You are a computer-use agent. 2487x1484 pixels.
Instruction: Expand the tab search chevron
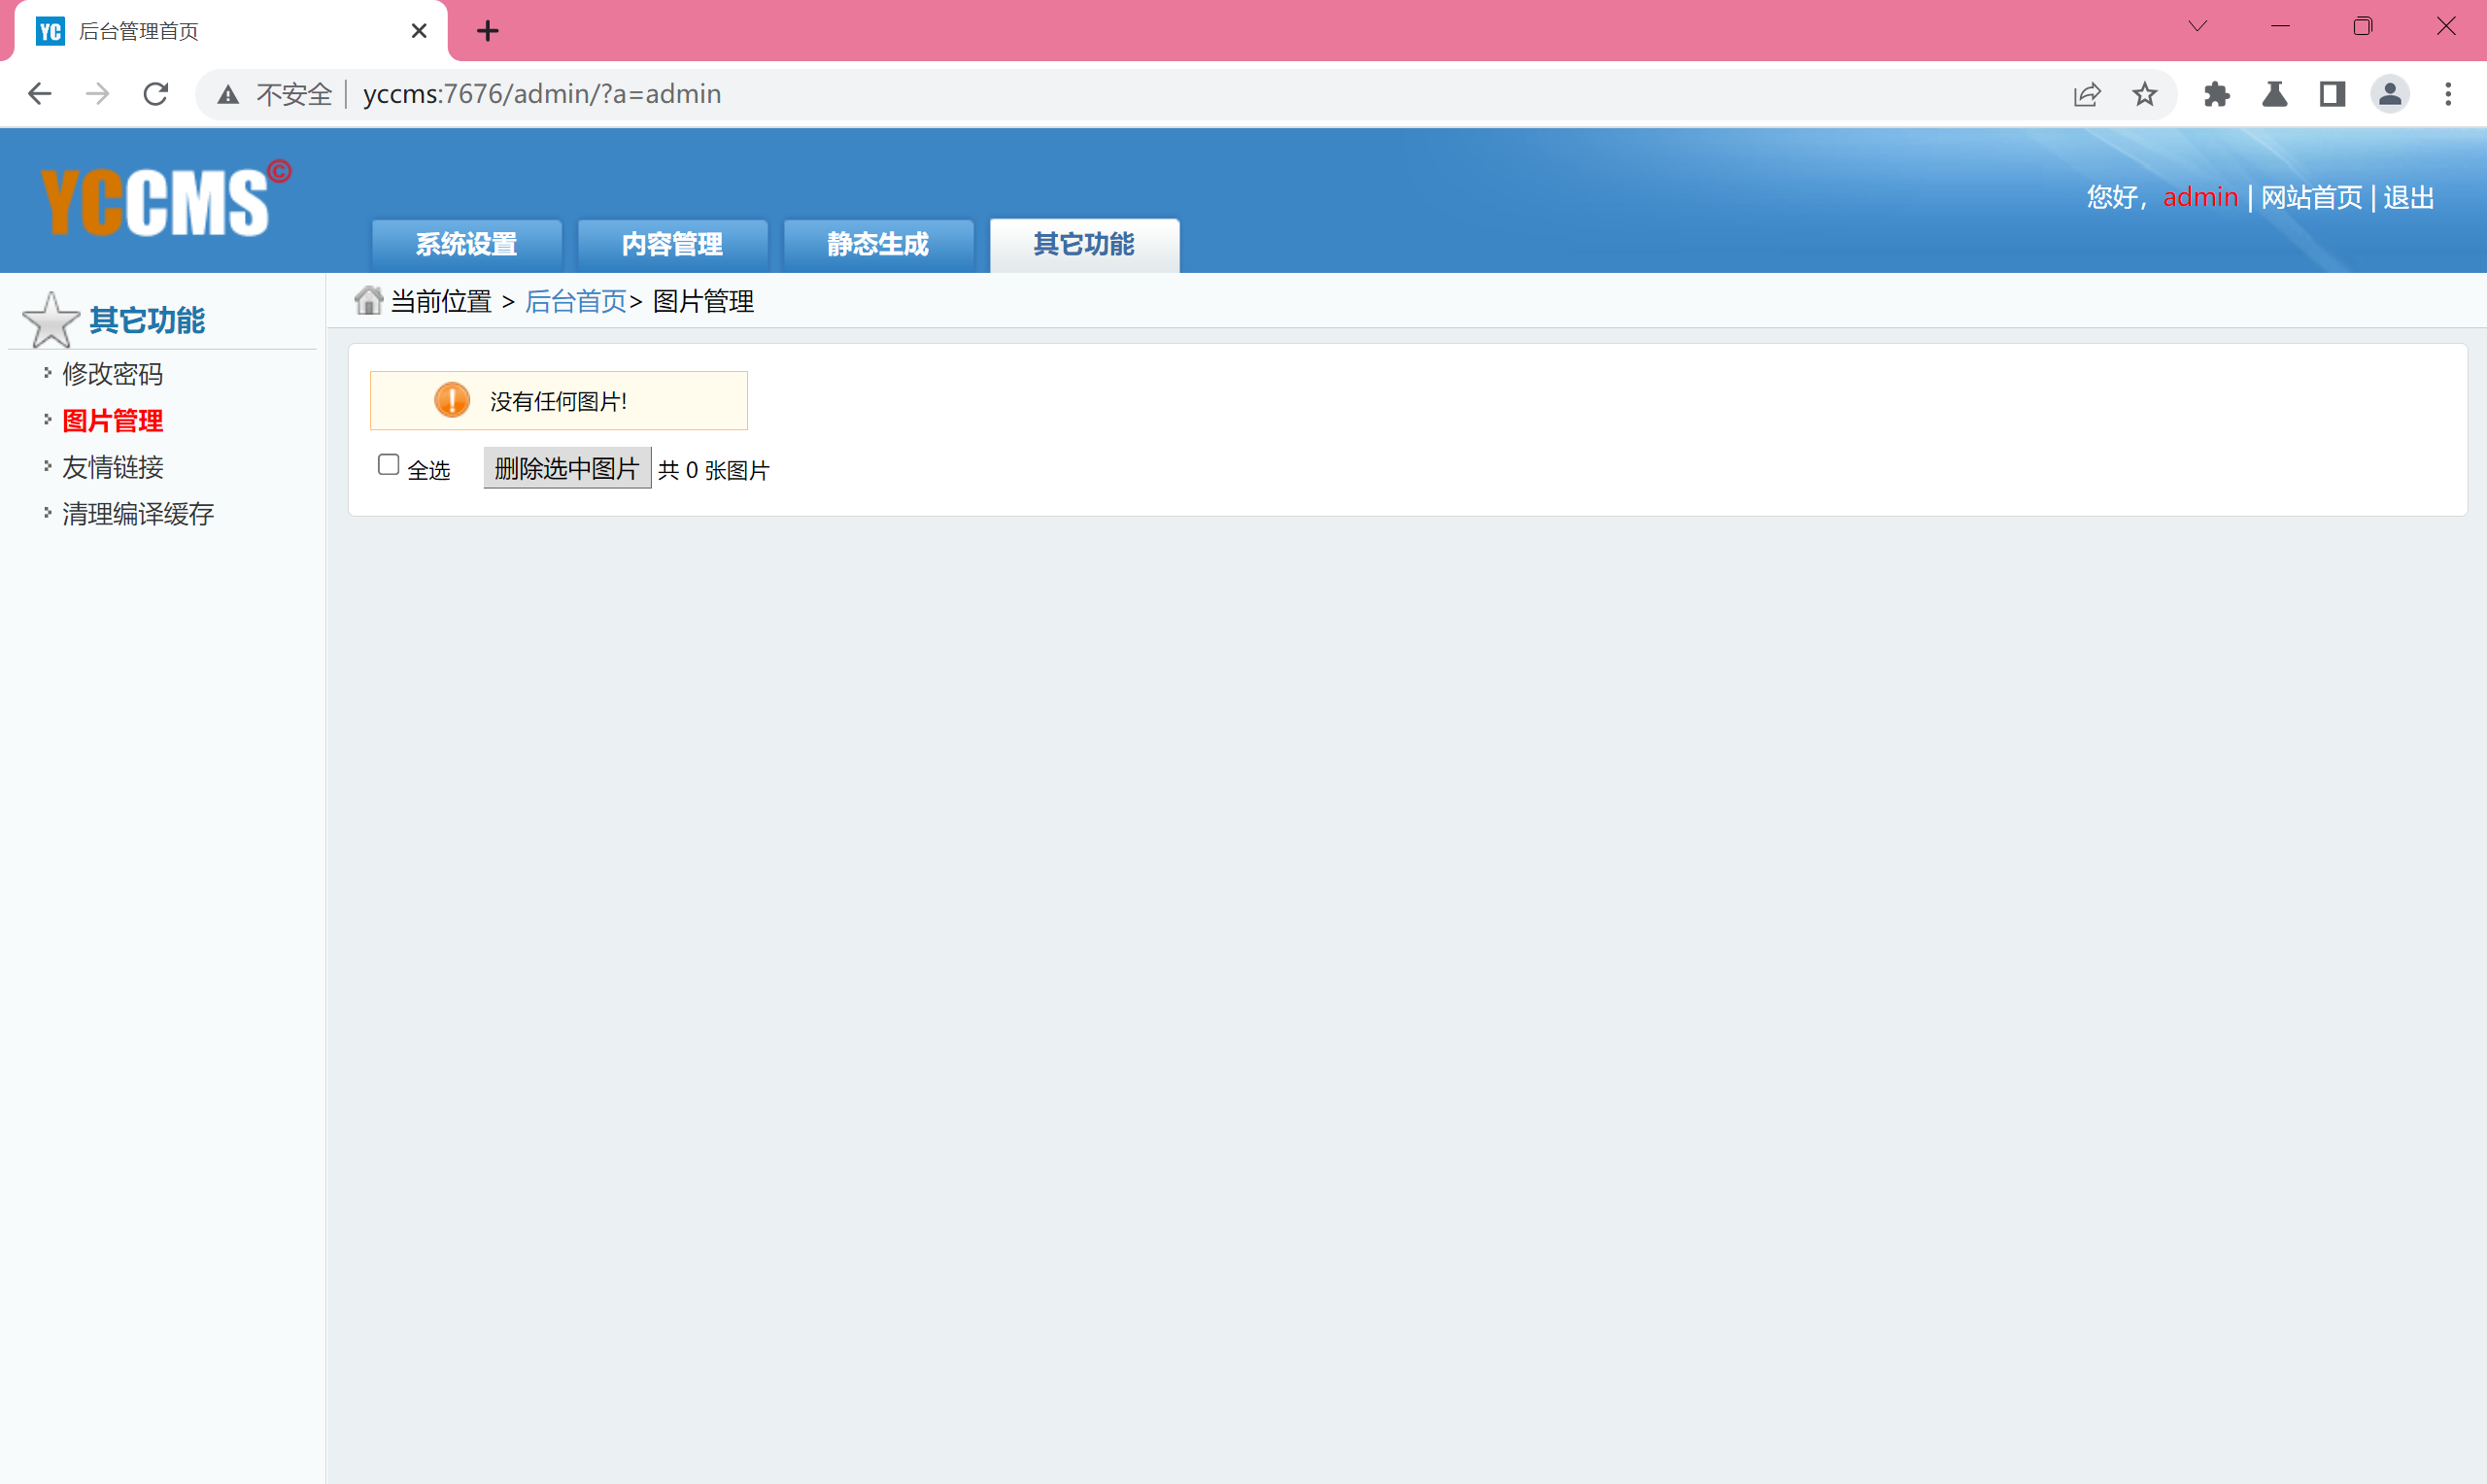point(2197,27)
